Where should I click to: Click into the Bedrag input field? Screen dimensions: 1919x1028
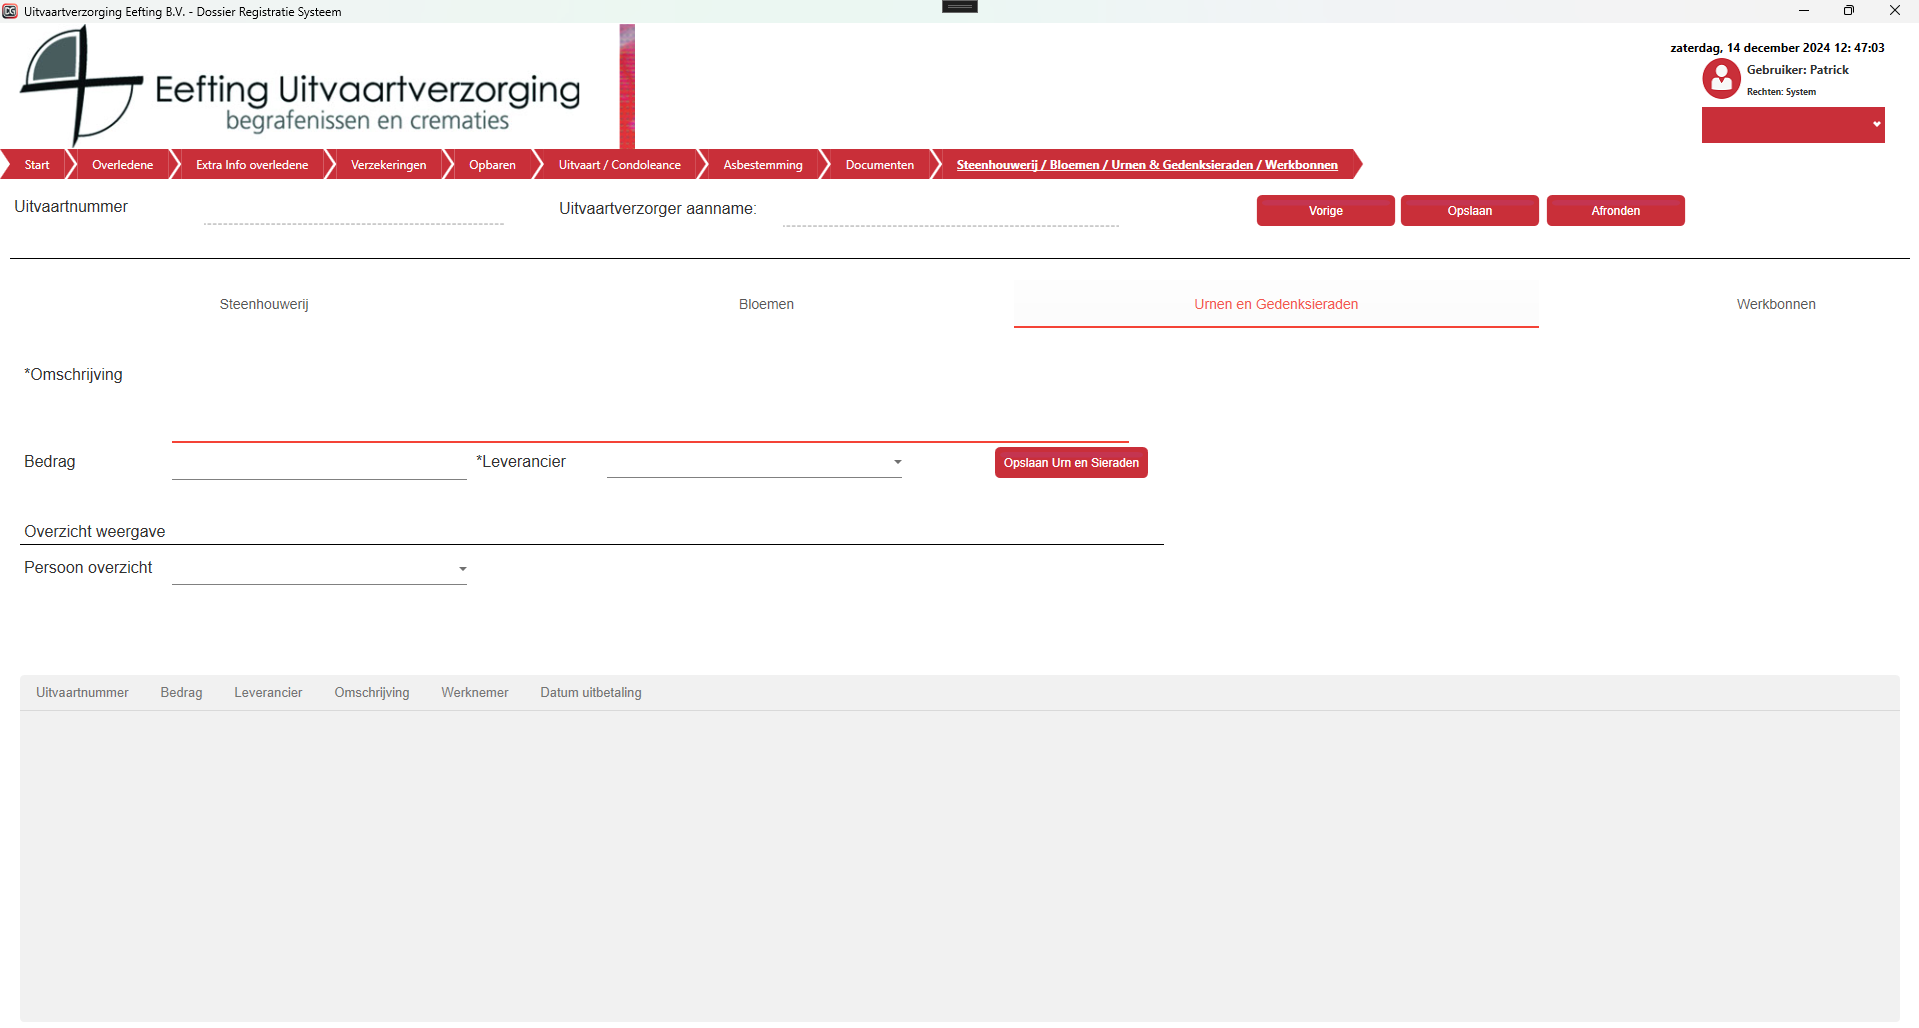318,463
